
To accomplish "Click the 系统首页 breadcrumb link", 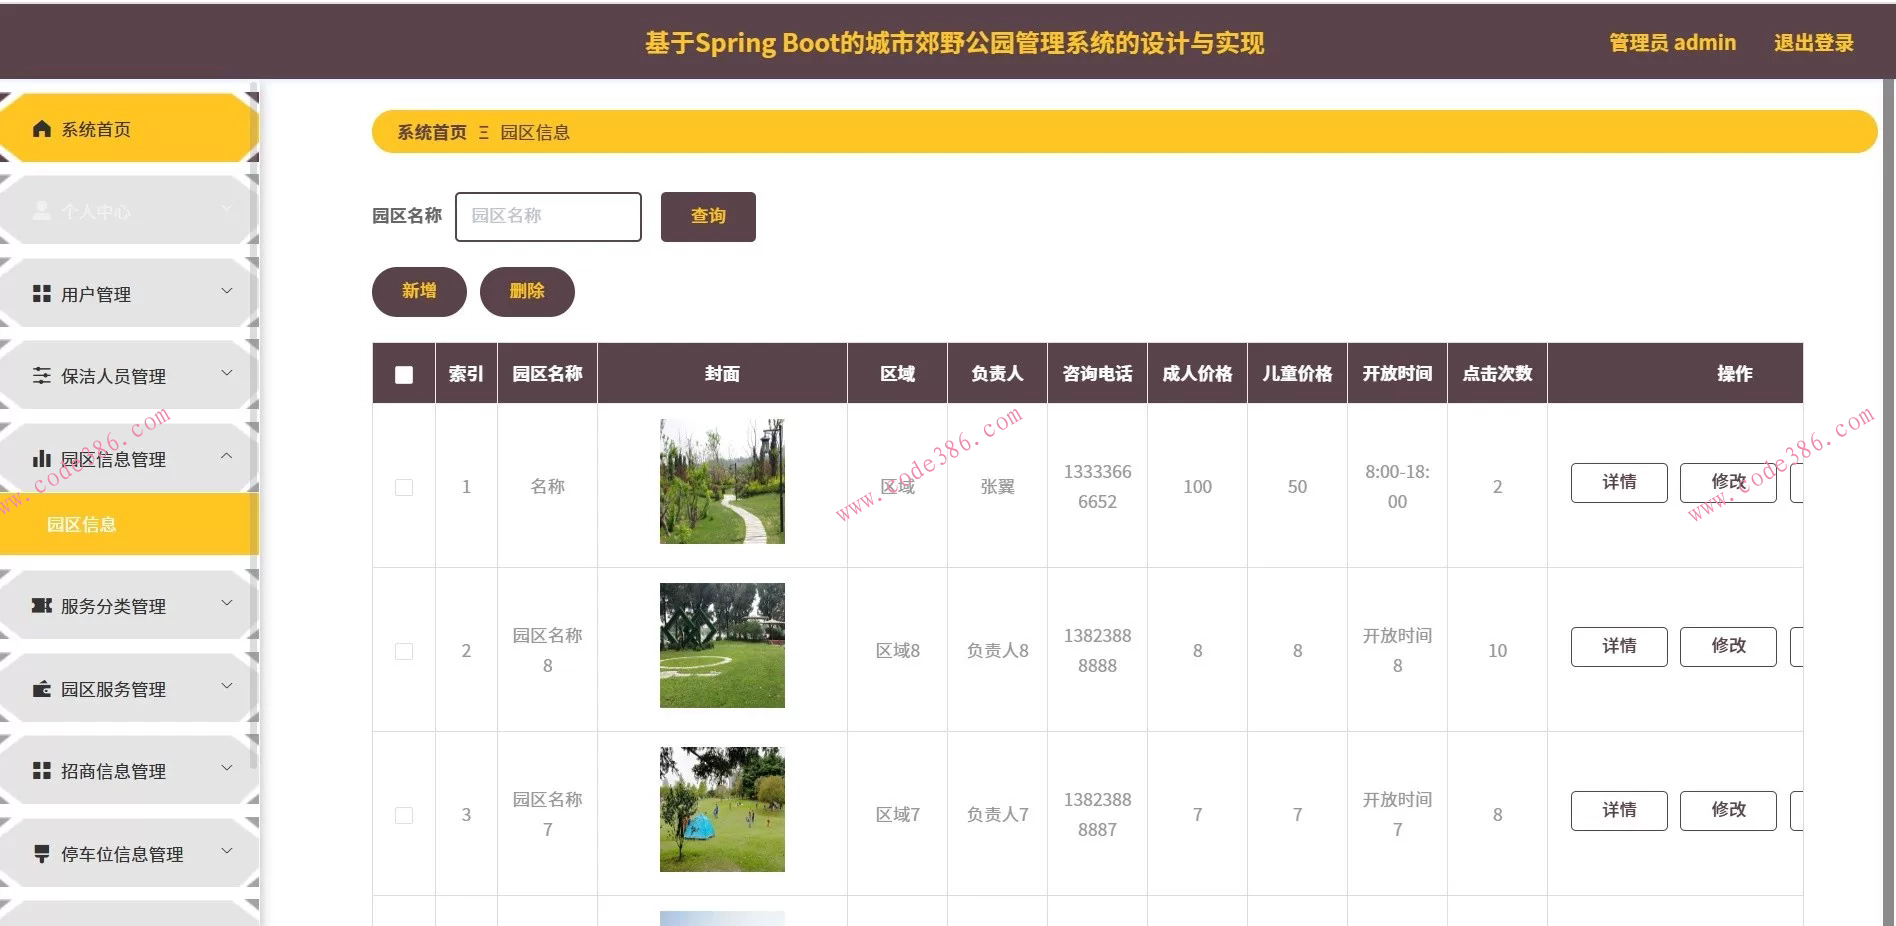I will point(432,132).
